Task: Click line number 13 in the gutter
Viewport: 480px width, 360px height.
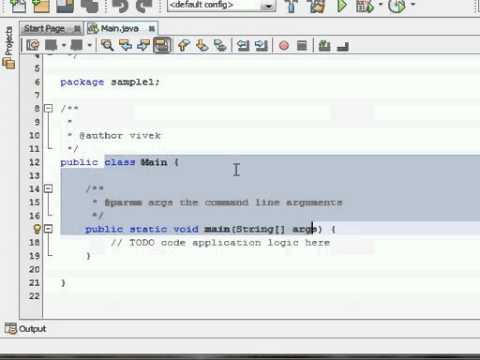Action: [34, 175]
